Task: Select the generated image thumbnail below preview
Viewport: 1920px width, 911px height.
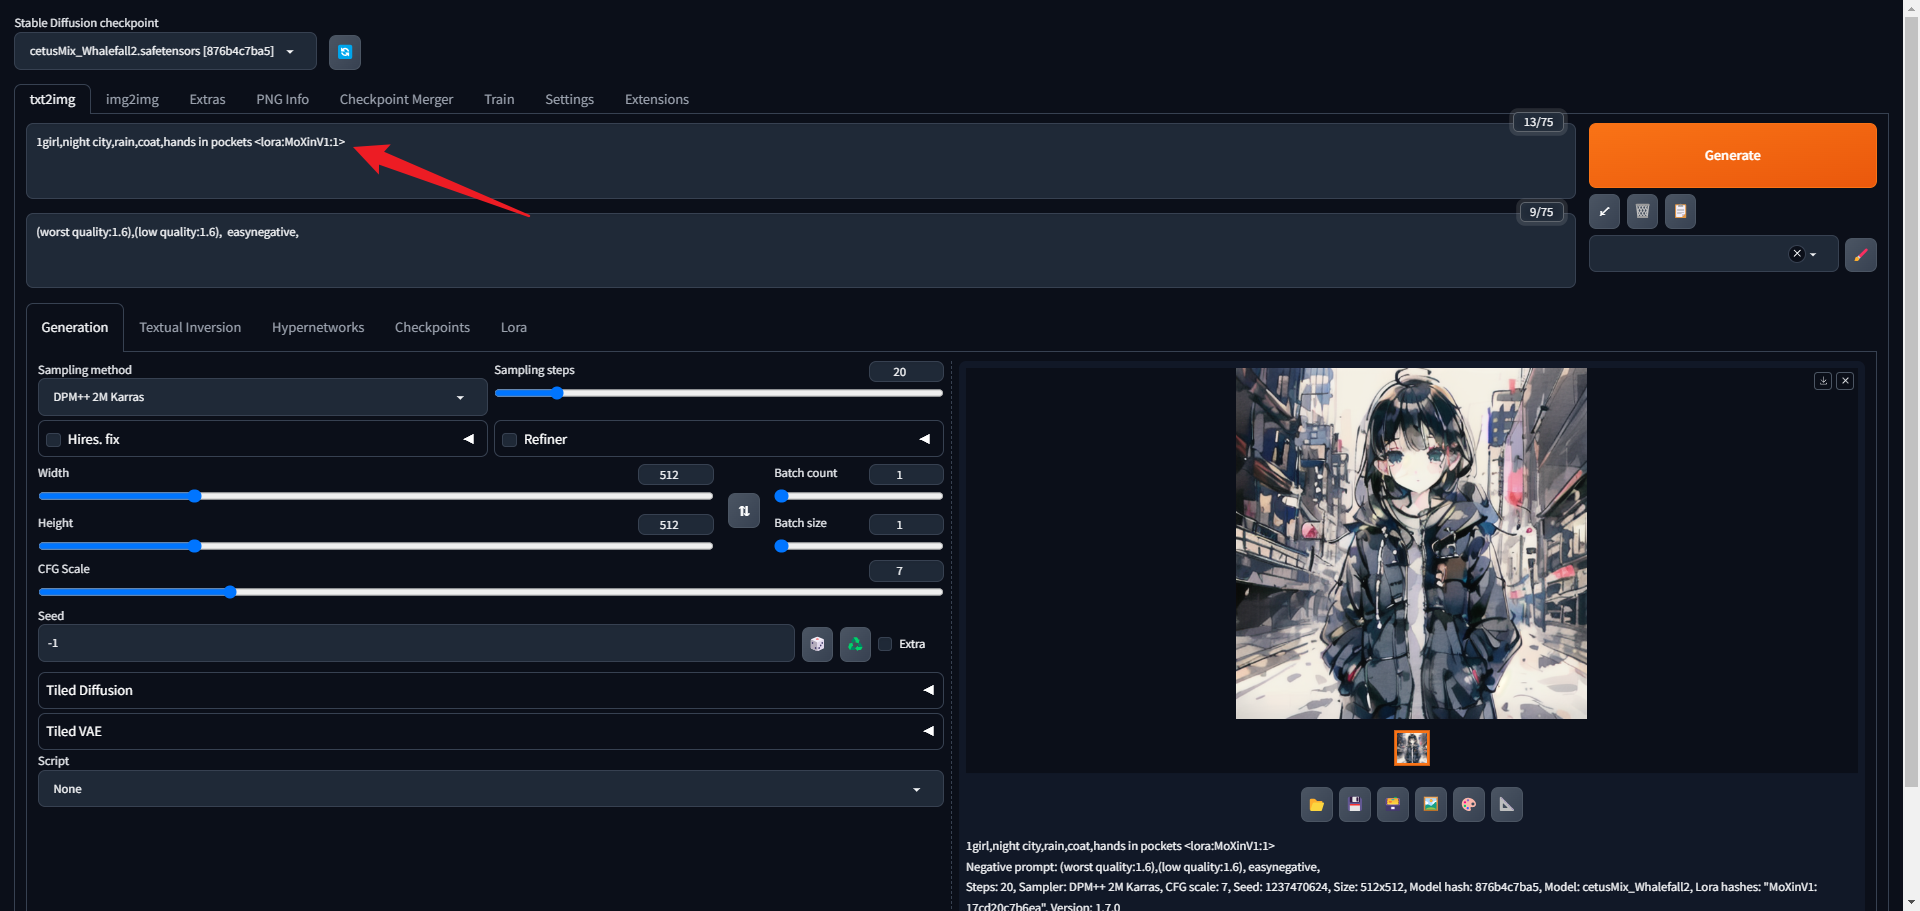Action: tap(1411, 748)
